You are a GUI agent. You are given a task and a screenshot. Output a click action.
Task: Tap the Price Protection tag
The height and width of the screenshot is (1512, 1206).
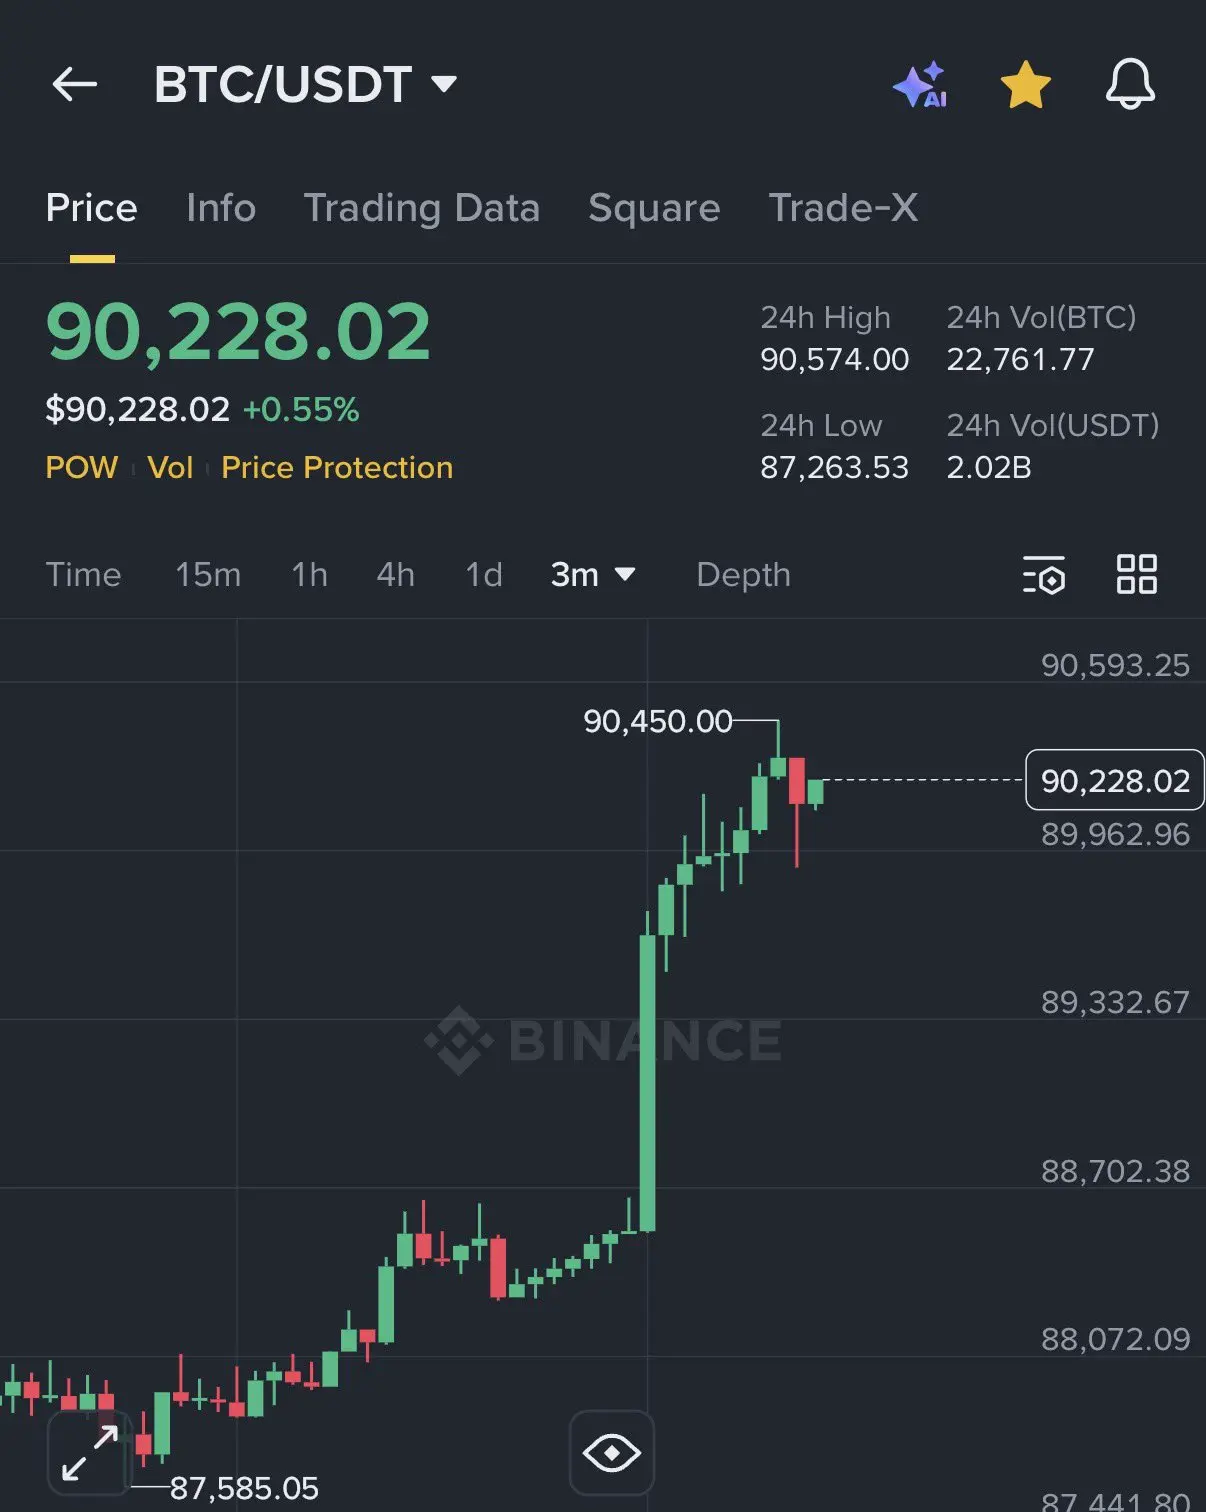coord(337,468)
